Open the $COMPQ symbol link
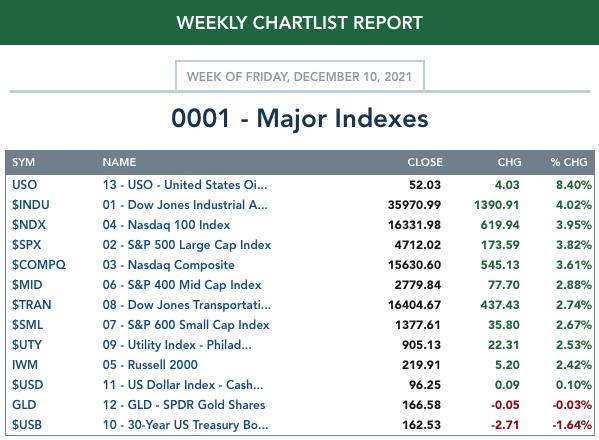This screenshot has width=599, height=440. click(39, 265)
